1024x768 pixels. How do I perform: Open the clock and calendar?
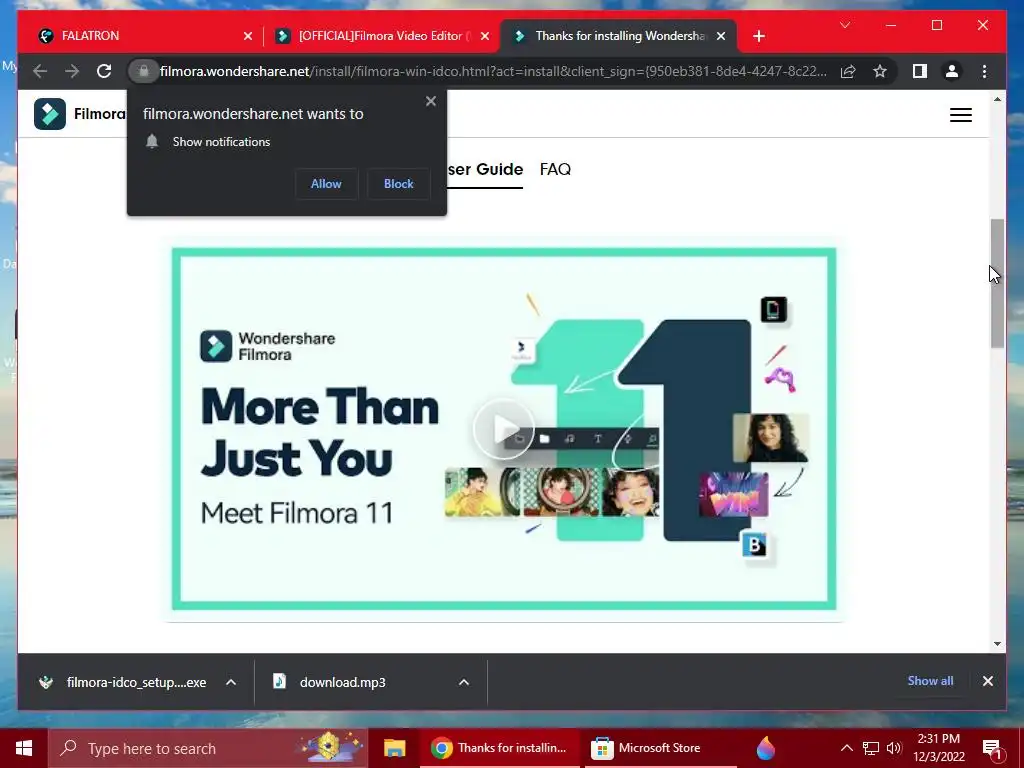click(938, 748)
